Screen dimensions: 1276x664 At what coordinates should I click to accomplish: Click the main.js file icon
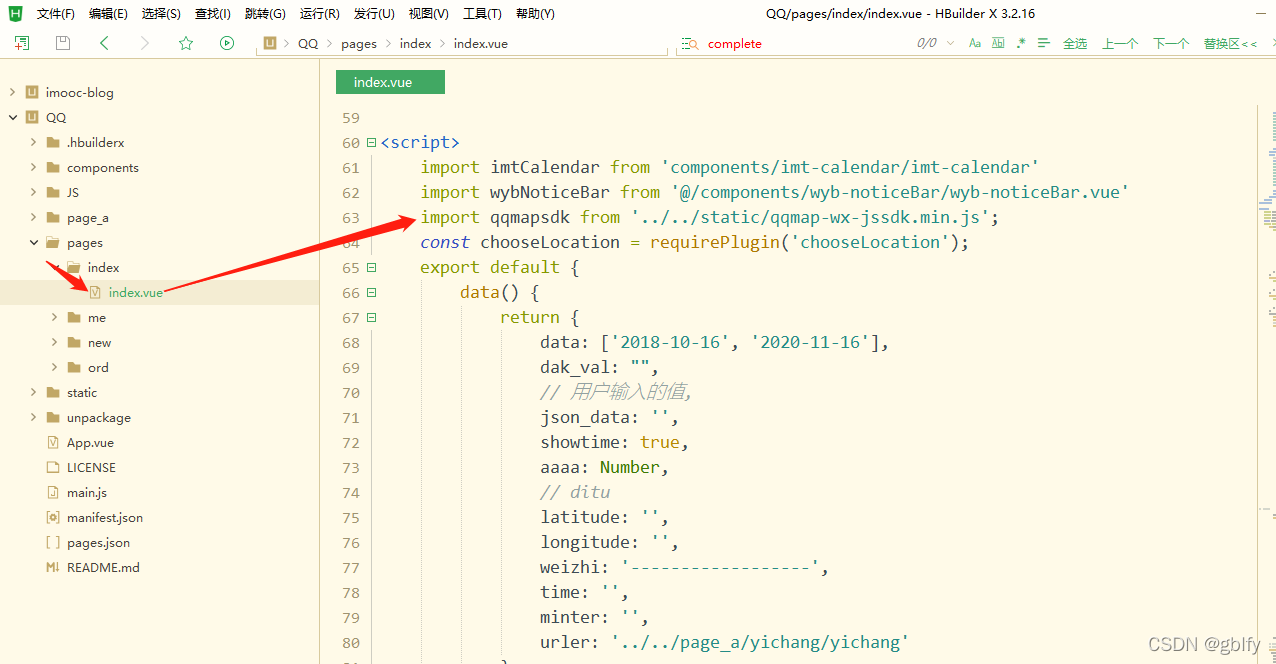(53, 492)
